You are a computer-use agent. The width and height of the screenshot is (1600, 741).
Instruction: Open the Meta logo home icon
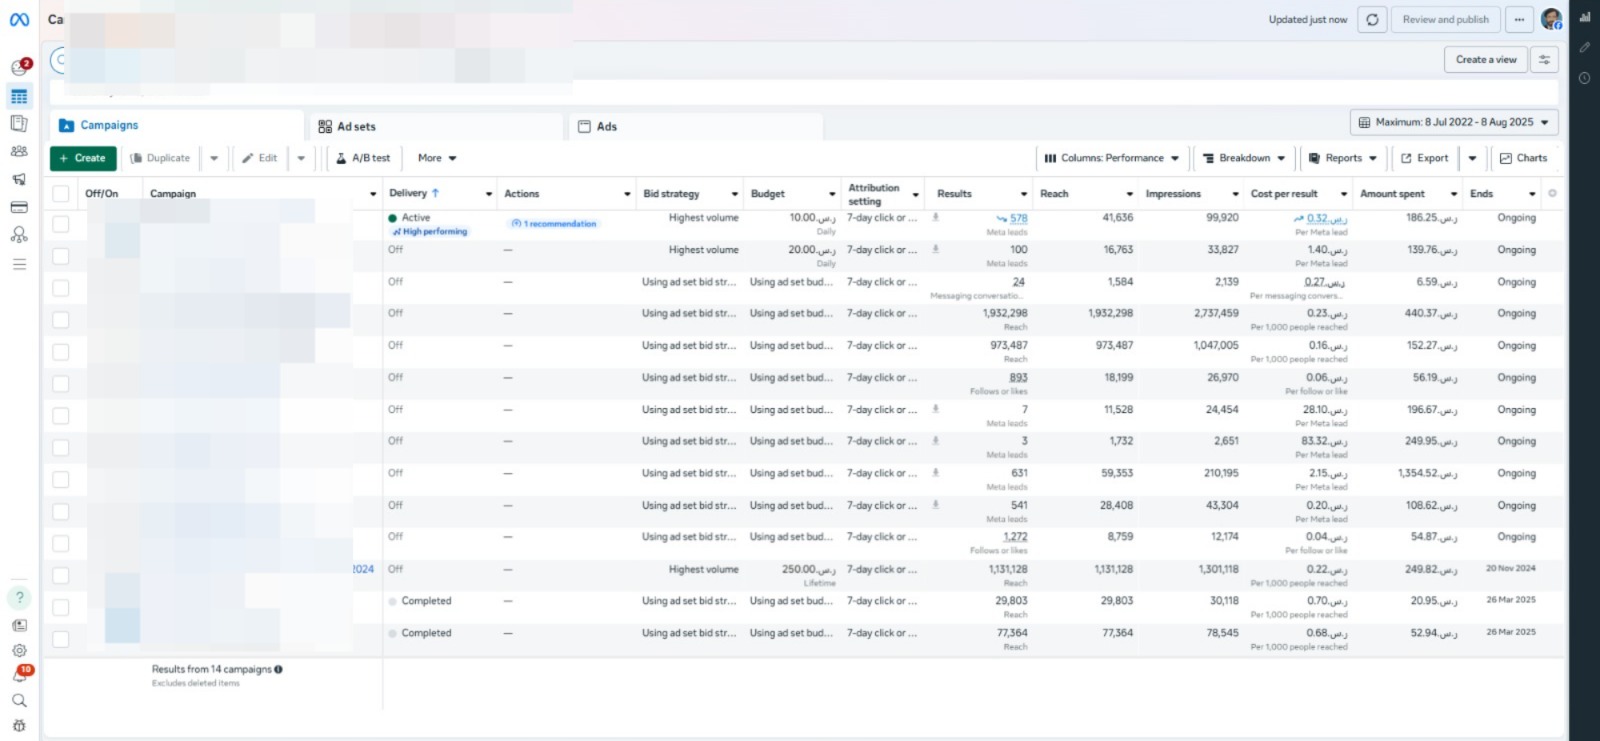coord(19,19)
